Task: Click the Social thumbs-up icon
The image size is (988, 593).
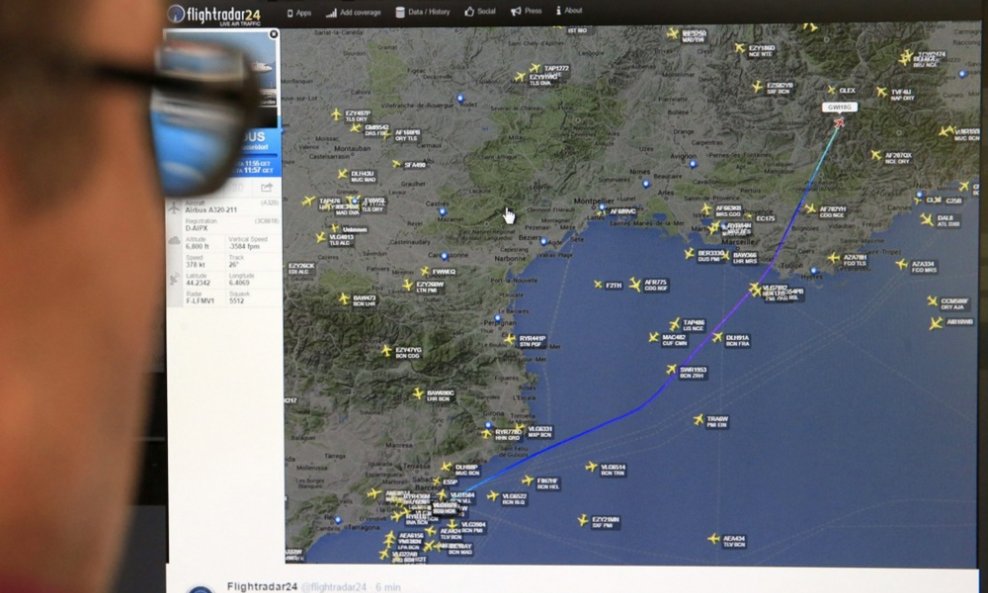Action: click(x=469, y=13)
